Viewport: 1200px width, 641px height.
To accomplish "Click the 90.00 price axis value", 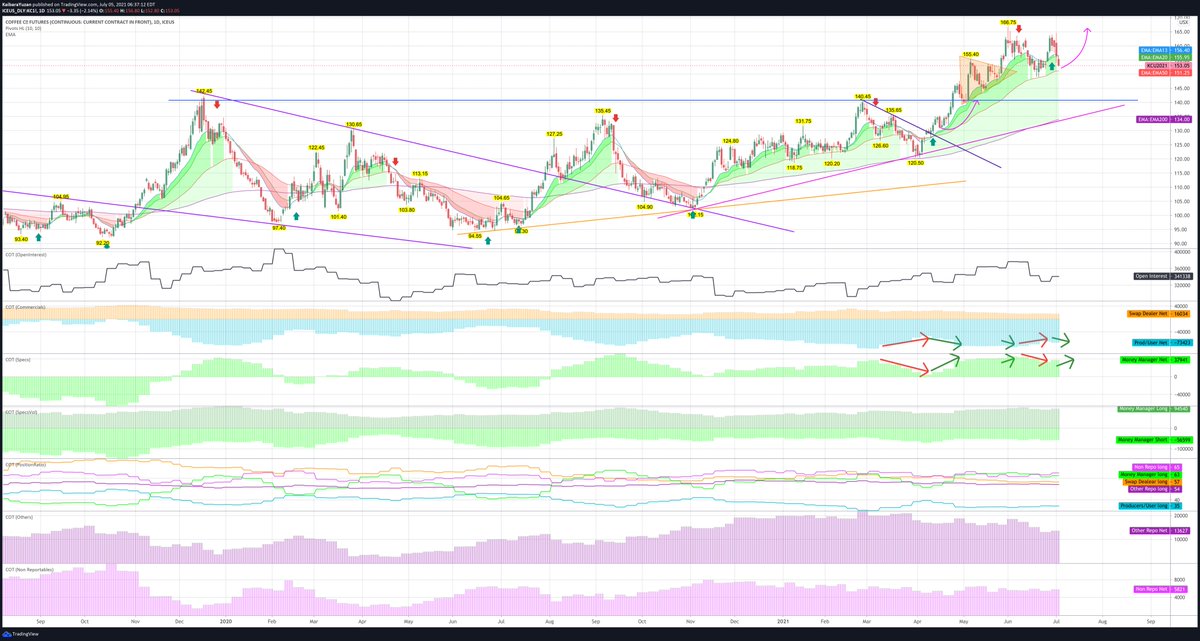I will click(x=1181, y=243).
